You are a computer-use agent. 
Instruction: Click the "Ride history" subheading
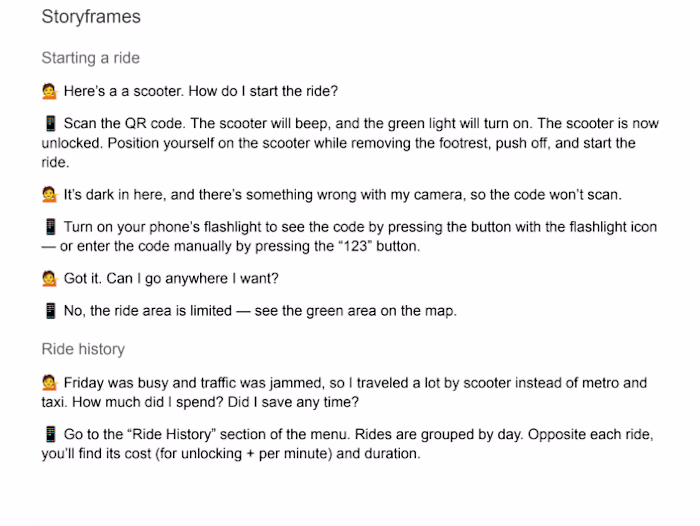click(83, 349)
